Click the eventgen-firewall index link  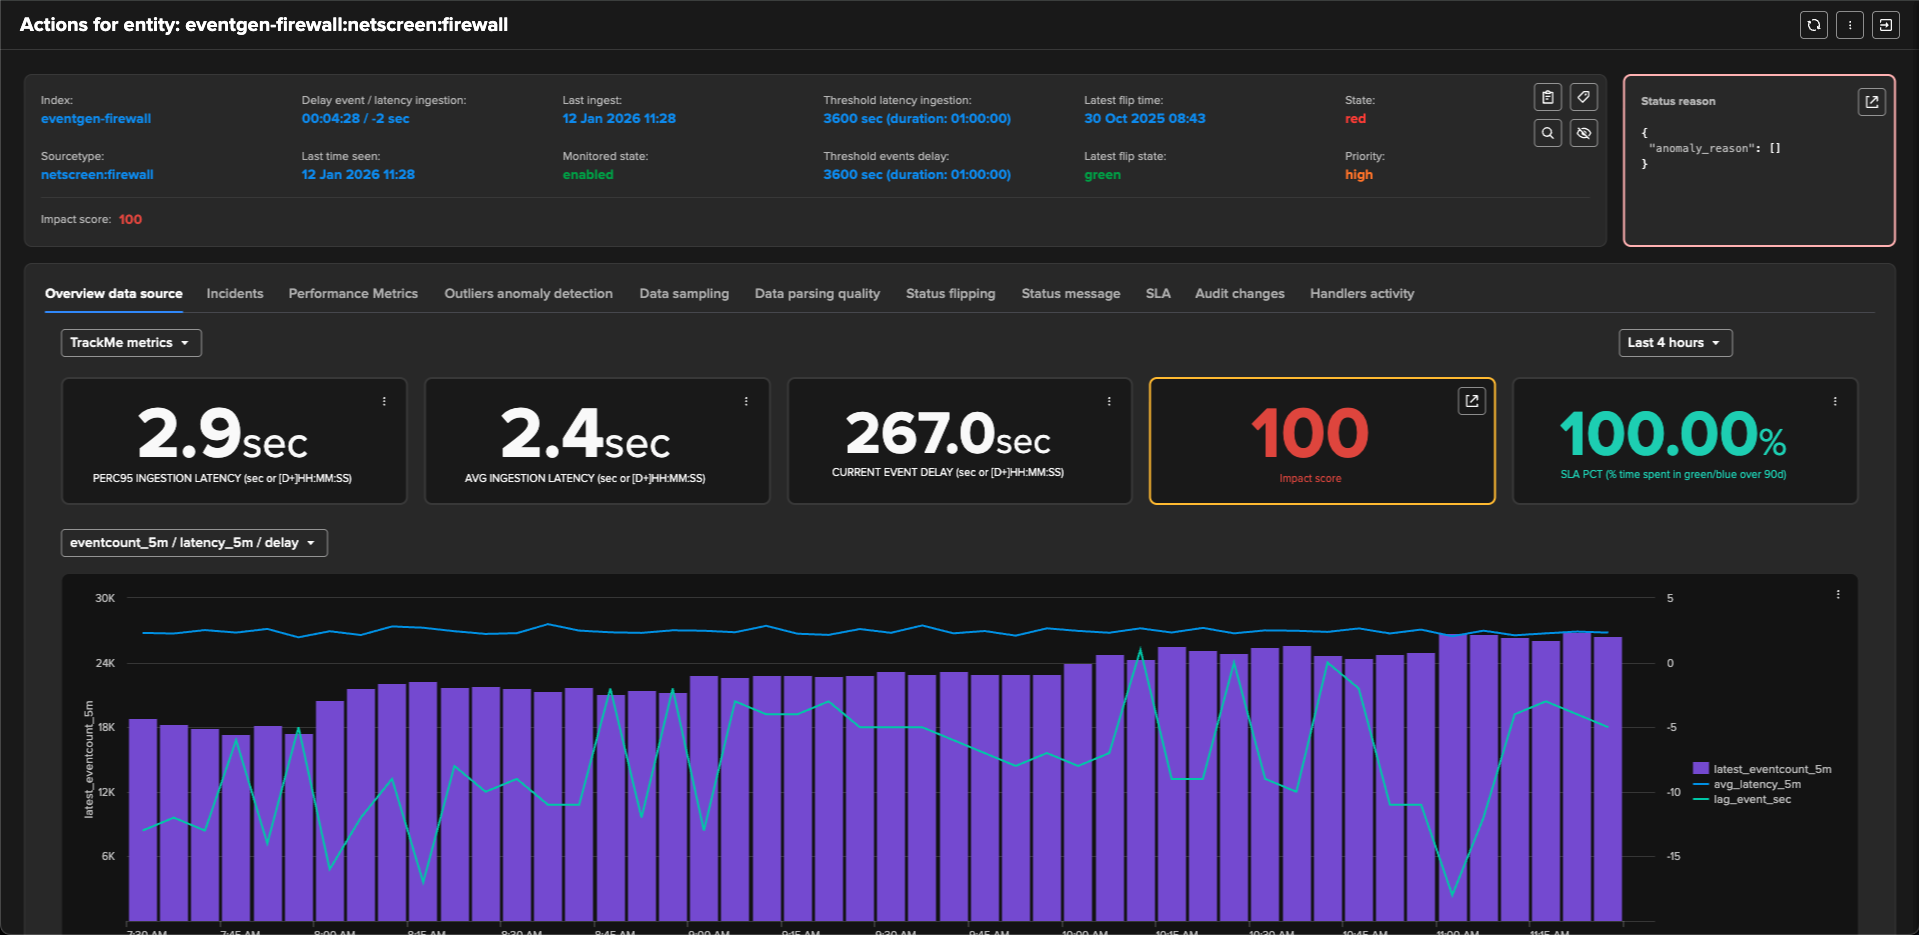pyautogui.click(x=96, y=119)
